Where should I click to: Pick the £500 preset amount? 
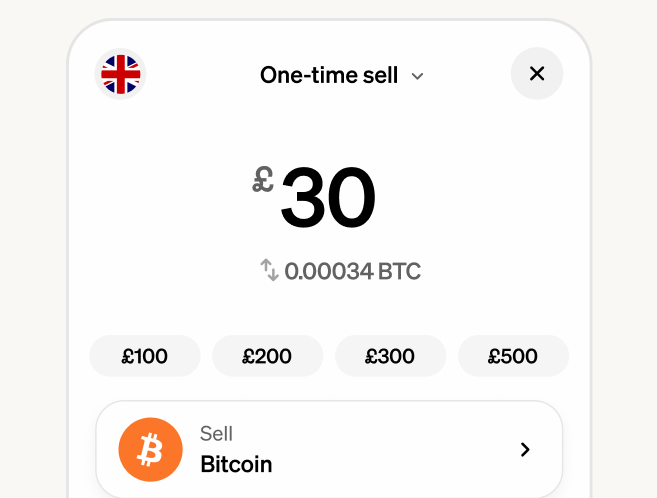coord(513,356)
